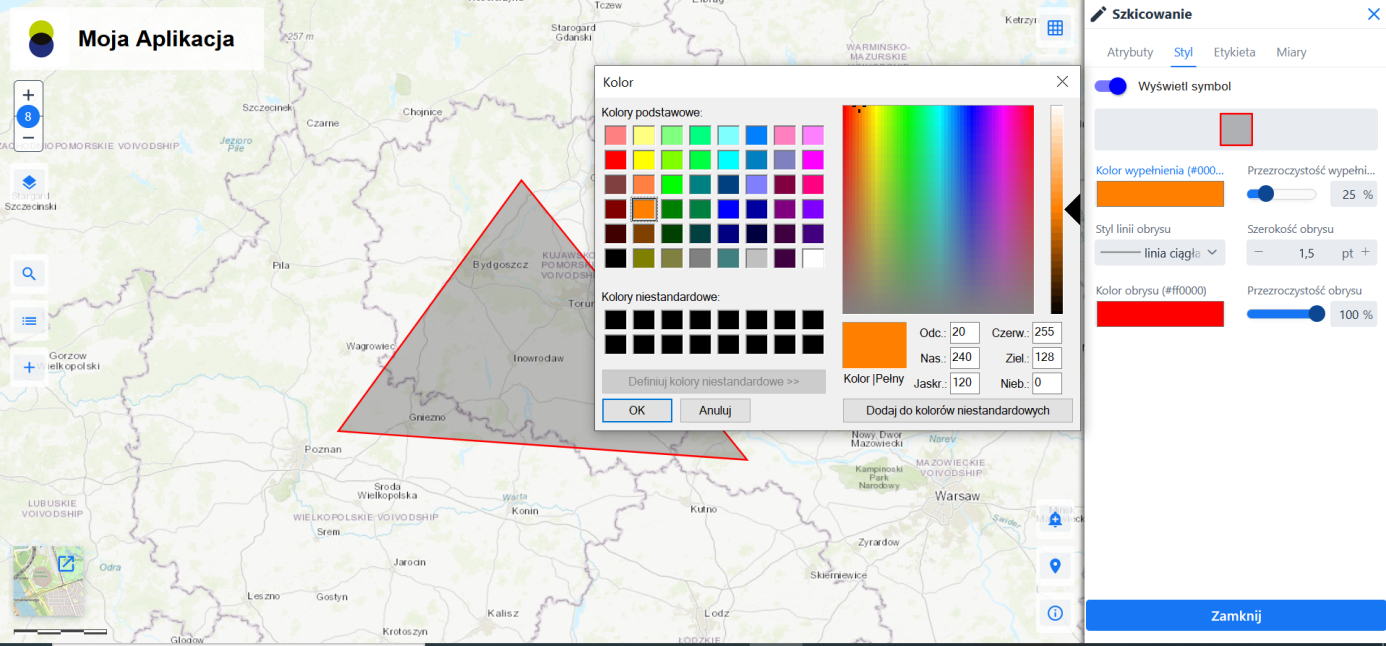Toggle the Wyświetl symbol switch
The height and width of the screenshot is (646, 1386).
[1111, 86]
